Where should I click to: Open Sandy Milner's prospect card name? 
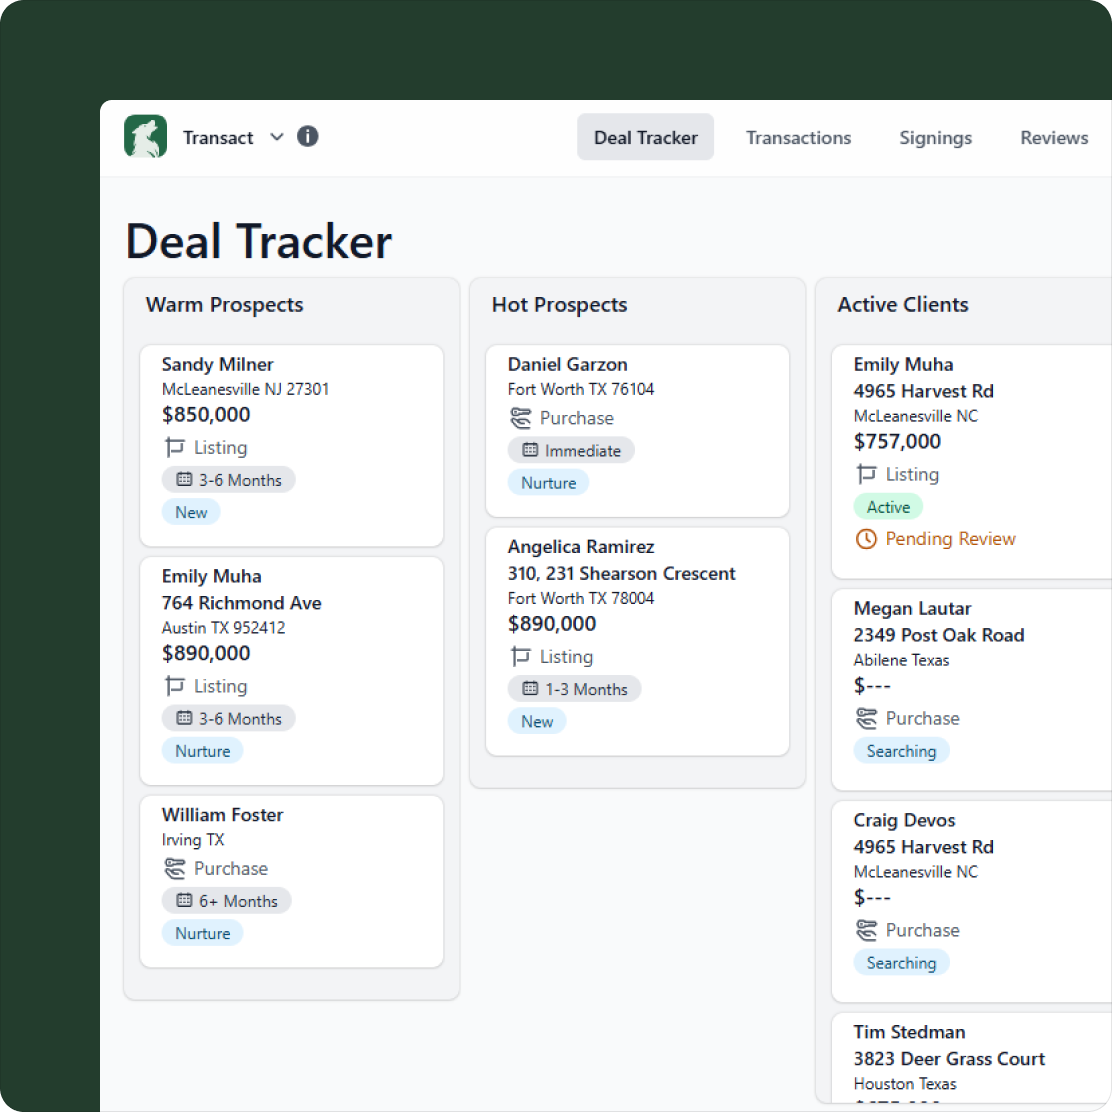[x=218, y=365]
